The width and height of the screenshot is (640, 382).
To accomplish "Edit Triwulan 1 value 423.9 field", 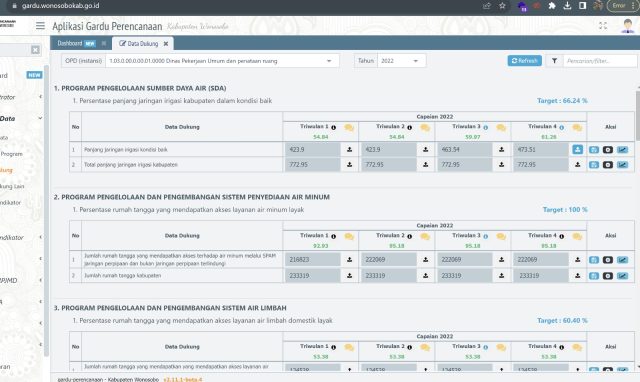I will [x=313, y=150].
